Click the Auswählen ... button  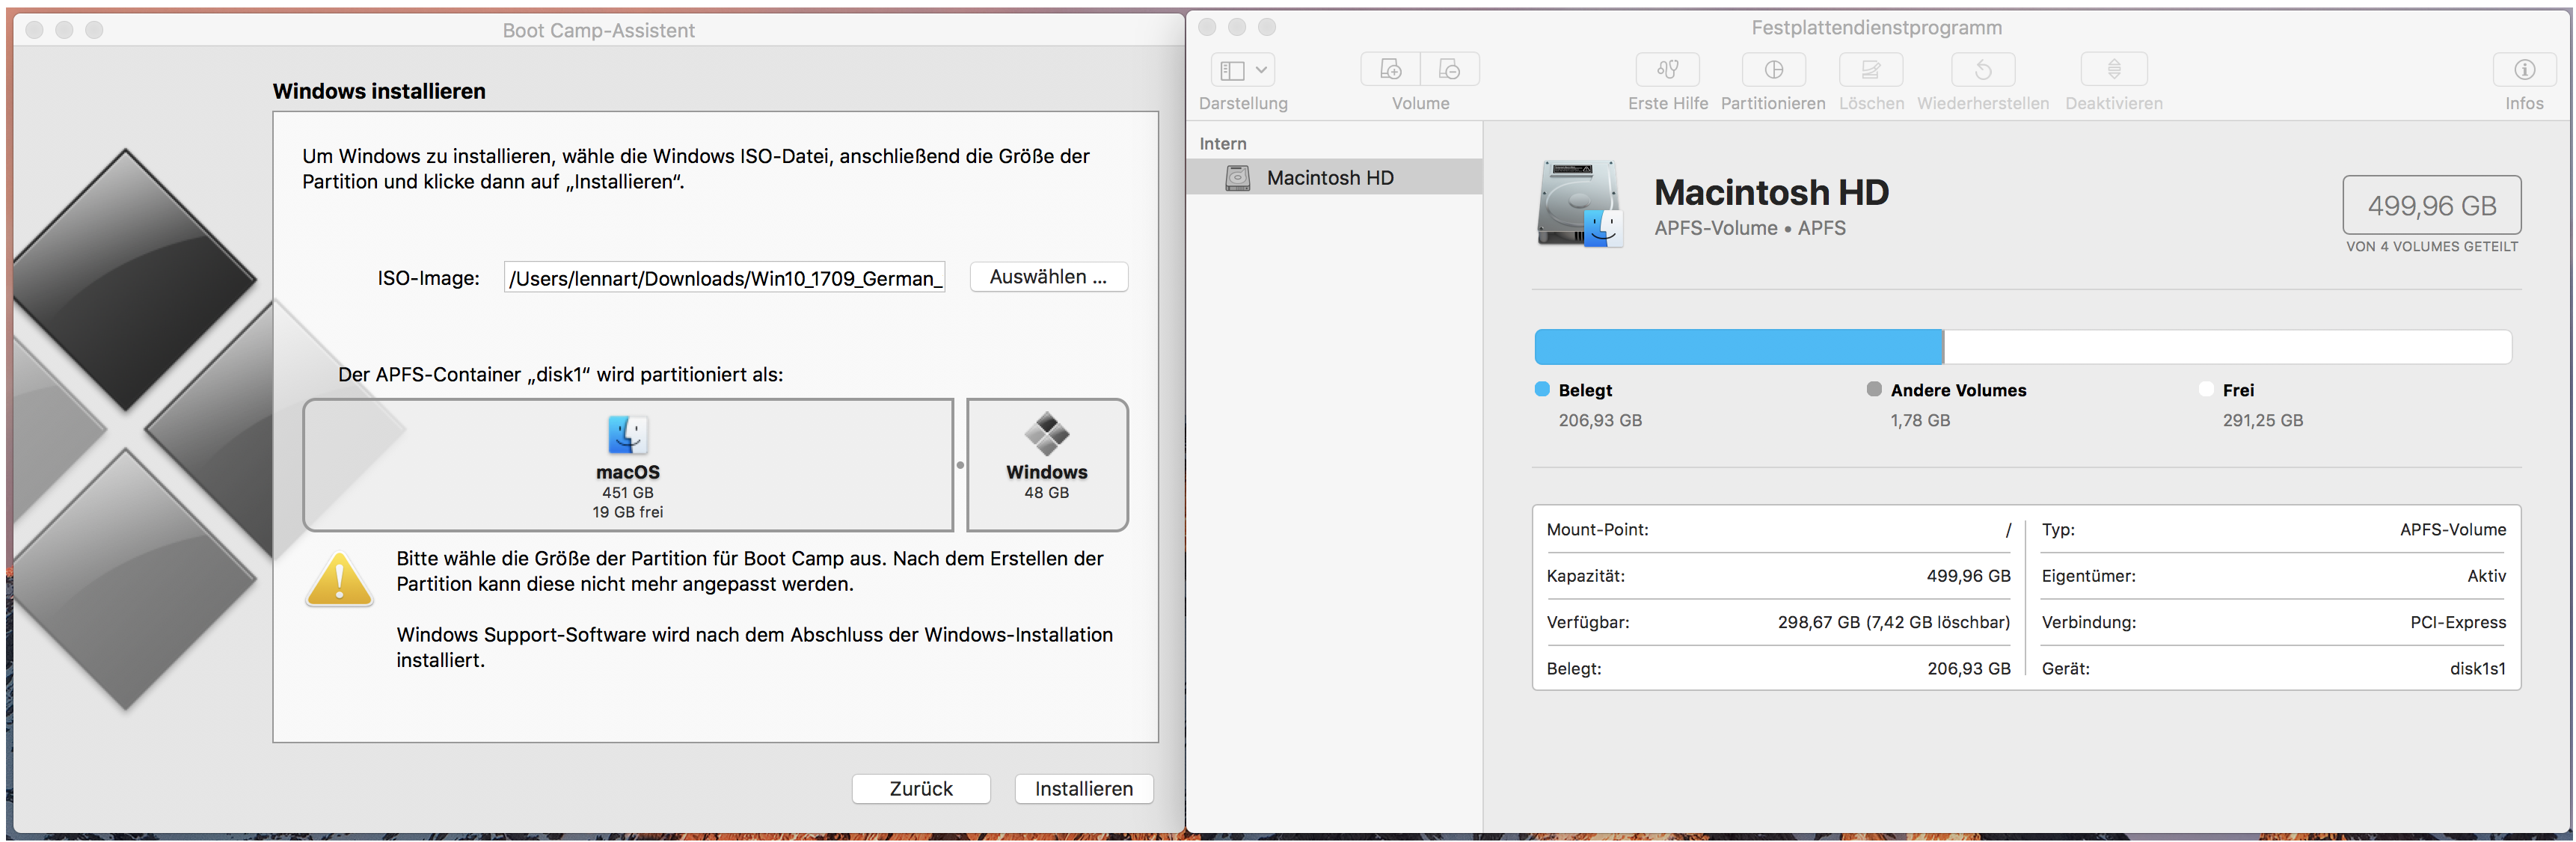click(x=1048, y=277)
